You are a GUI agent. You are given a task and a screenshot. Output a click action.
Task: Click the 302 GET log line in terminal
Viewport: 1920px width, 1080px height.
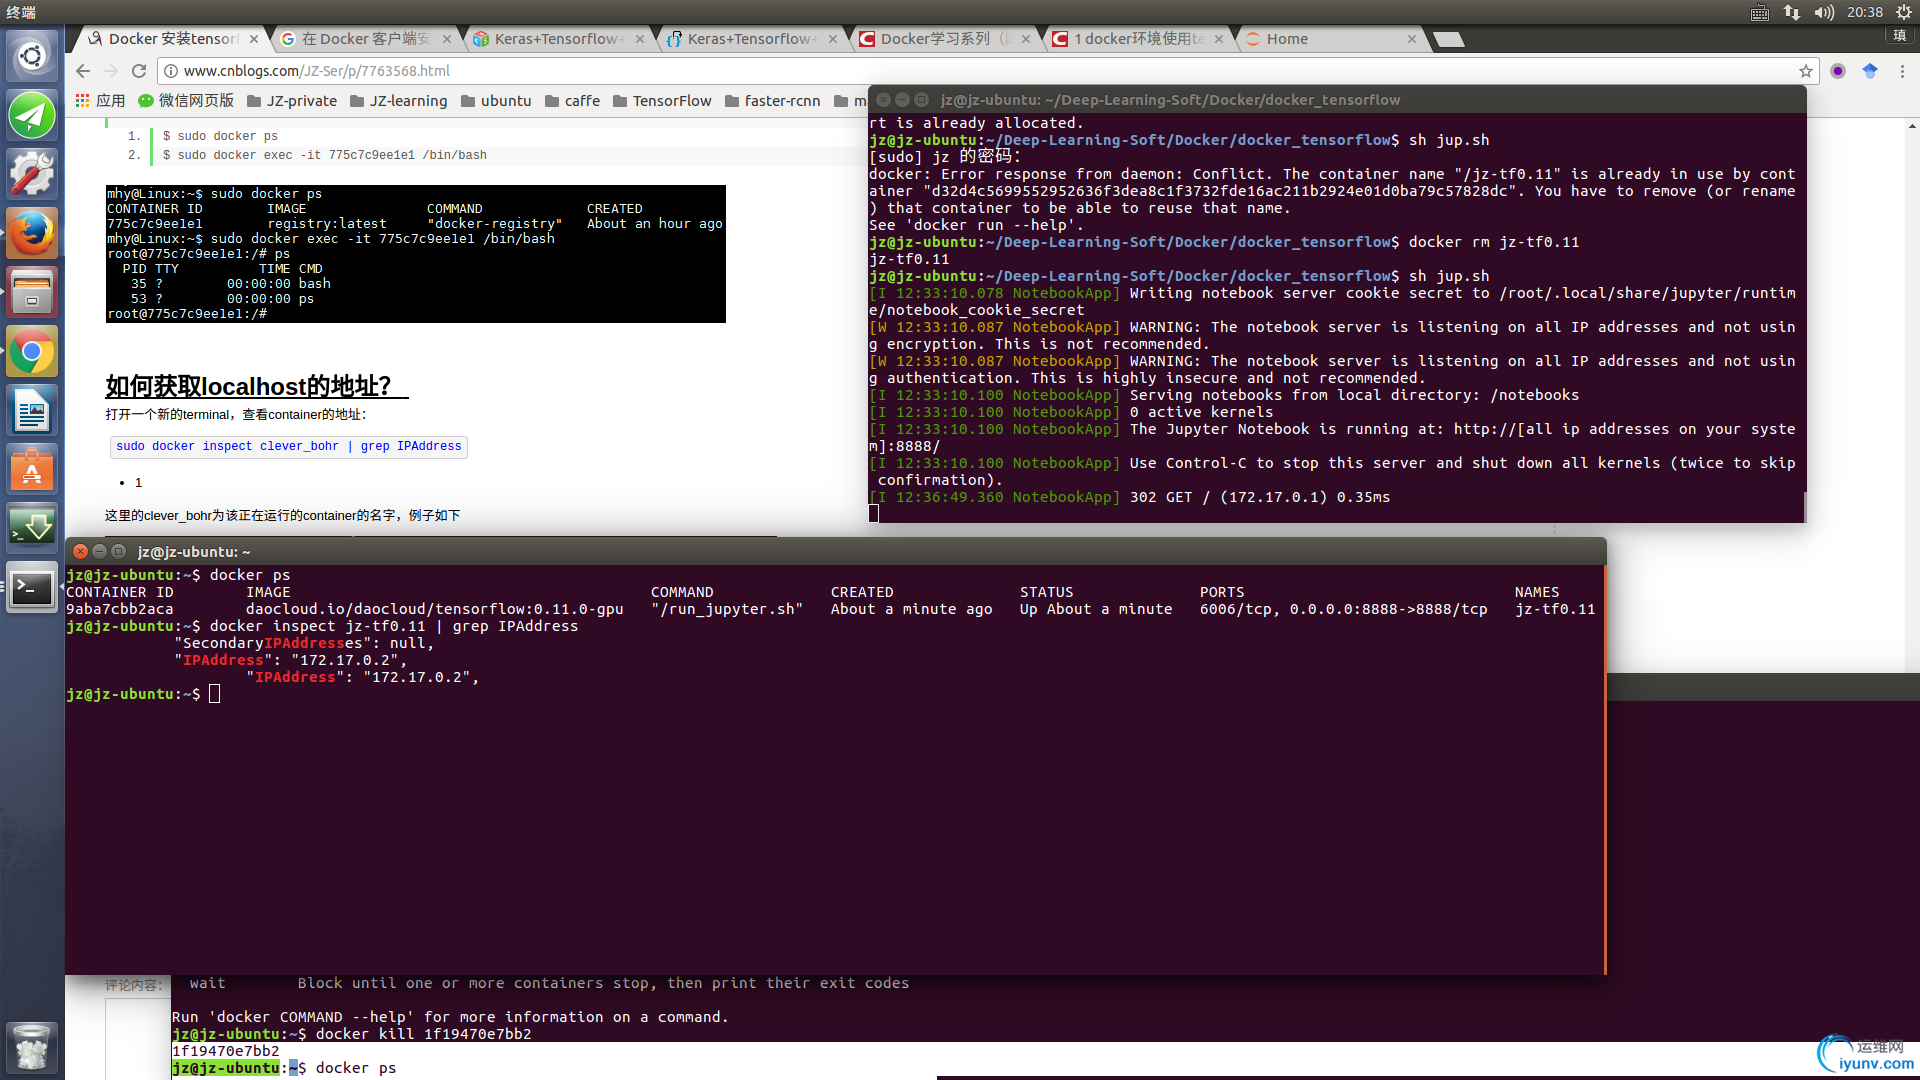1129,497
